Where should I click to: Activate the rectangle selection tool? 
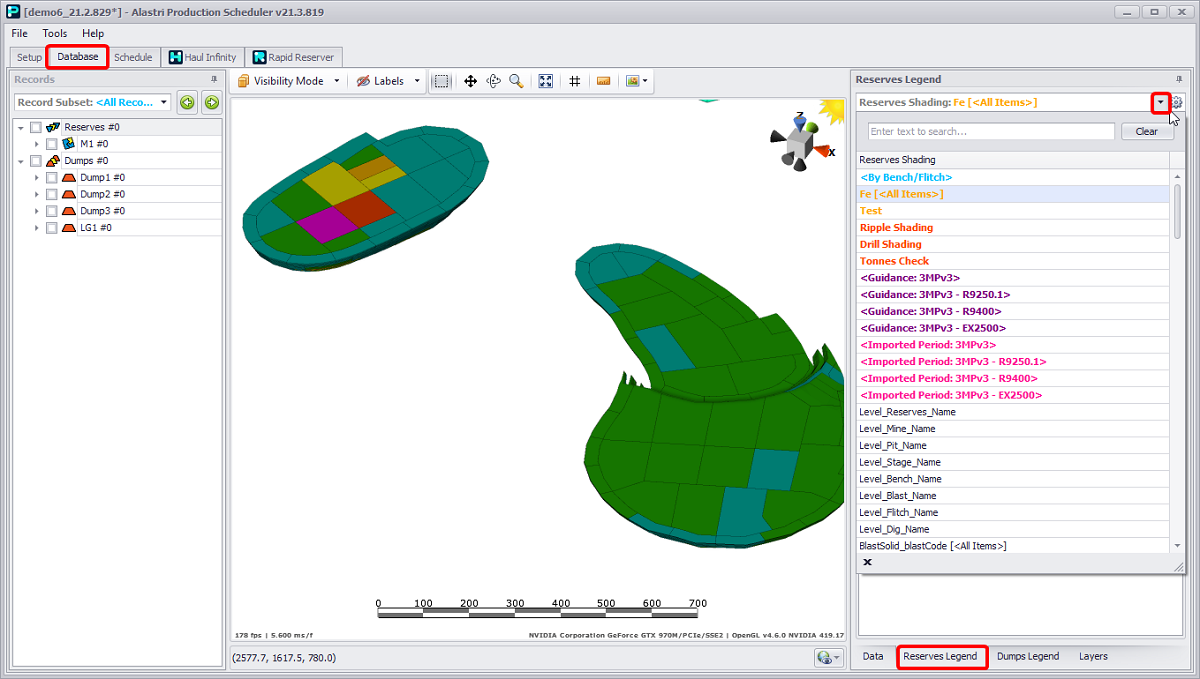pos(442,81)
